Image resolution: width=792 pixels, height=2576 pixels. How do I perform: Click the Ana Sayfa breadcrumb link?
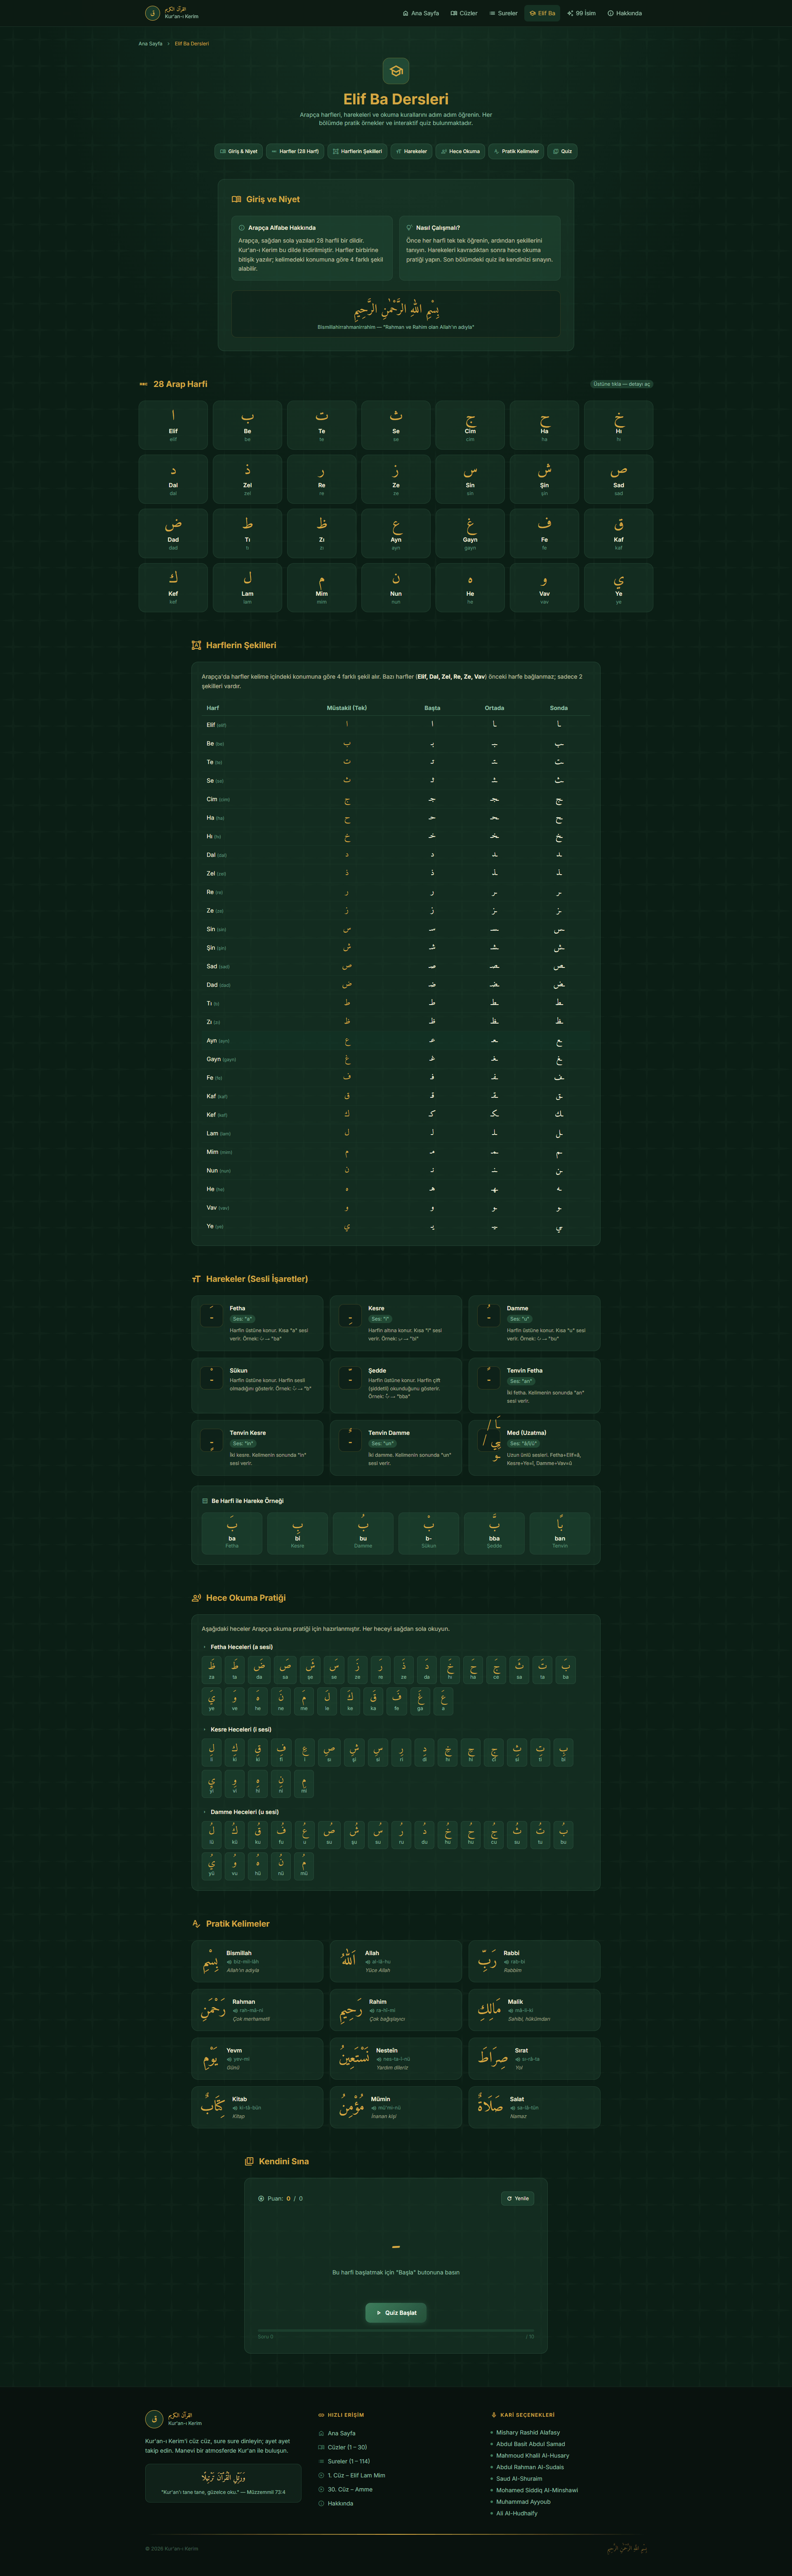150,44
